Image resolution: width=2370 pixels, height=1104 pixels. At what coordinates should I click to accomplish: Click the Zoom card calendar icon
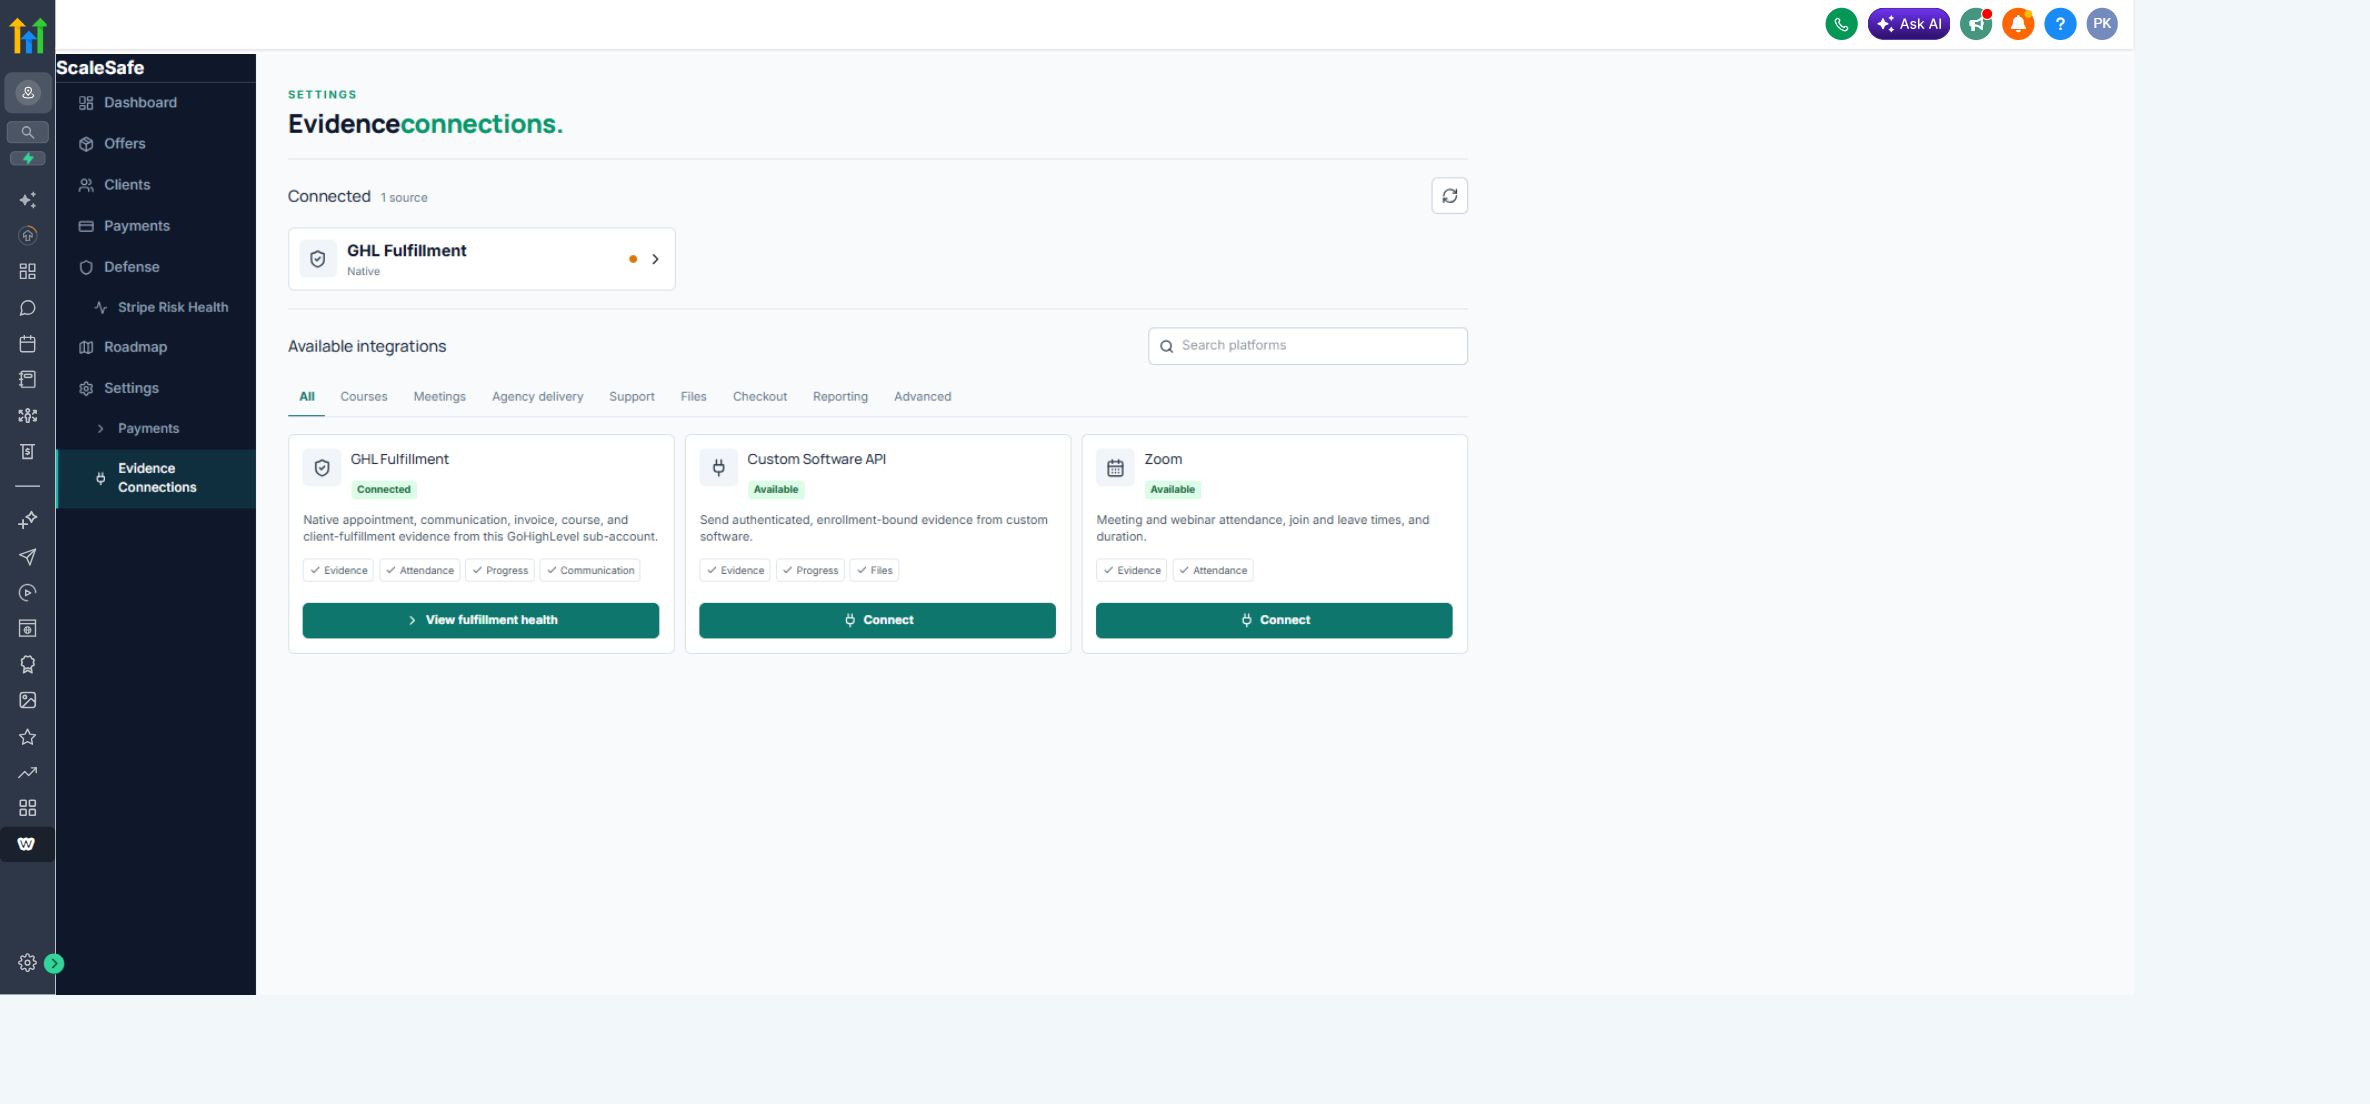click(1115, 468)
